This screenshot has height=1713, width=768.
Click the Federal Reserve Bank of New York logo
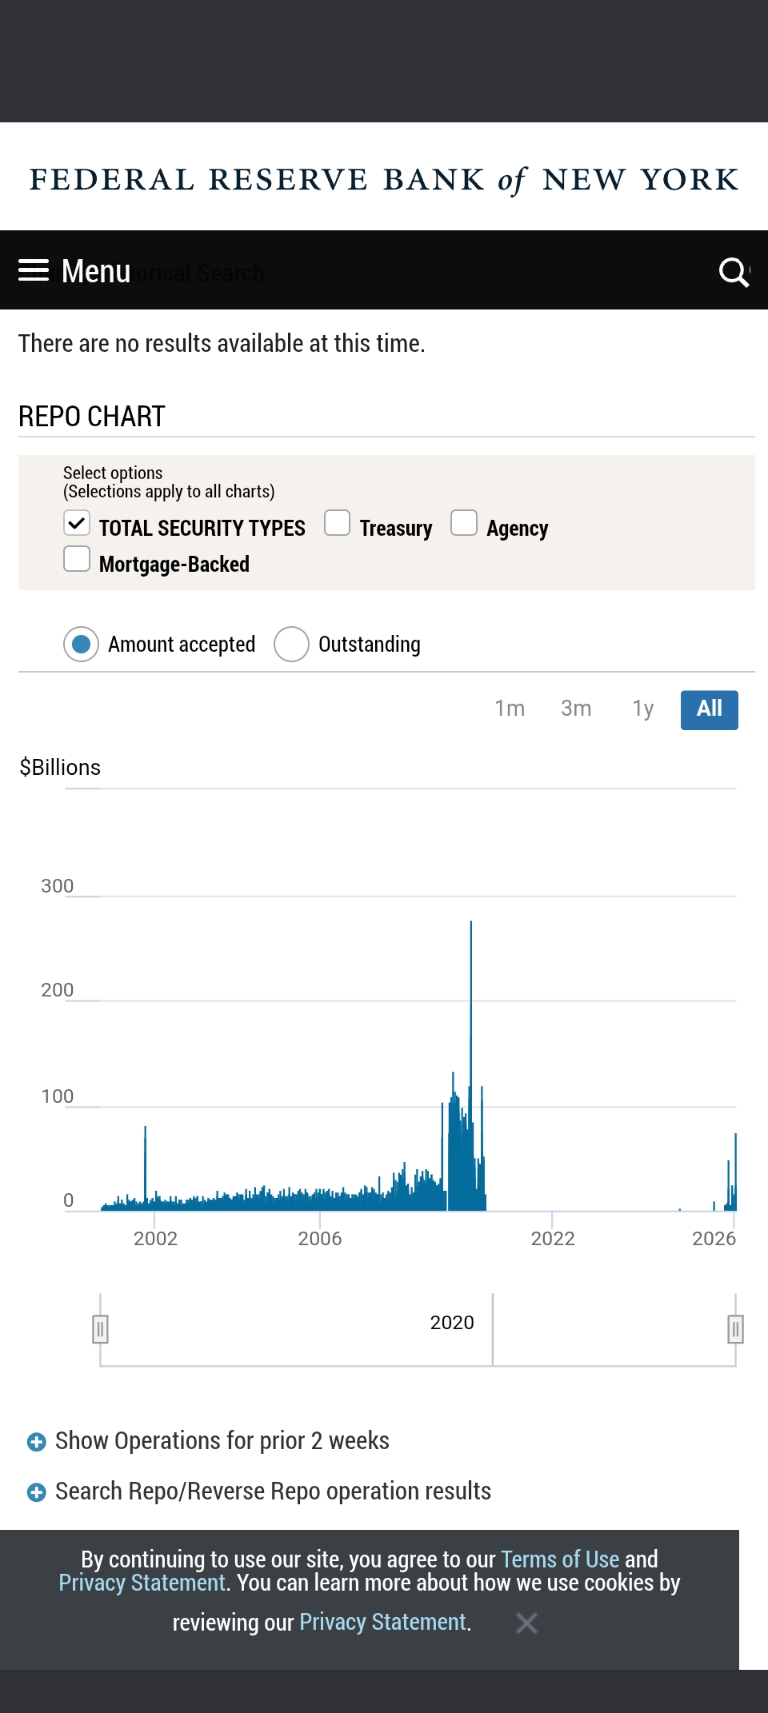click(x=384, y=180)
